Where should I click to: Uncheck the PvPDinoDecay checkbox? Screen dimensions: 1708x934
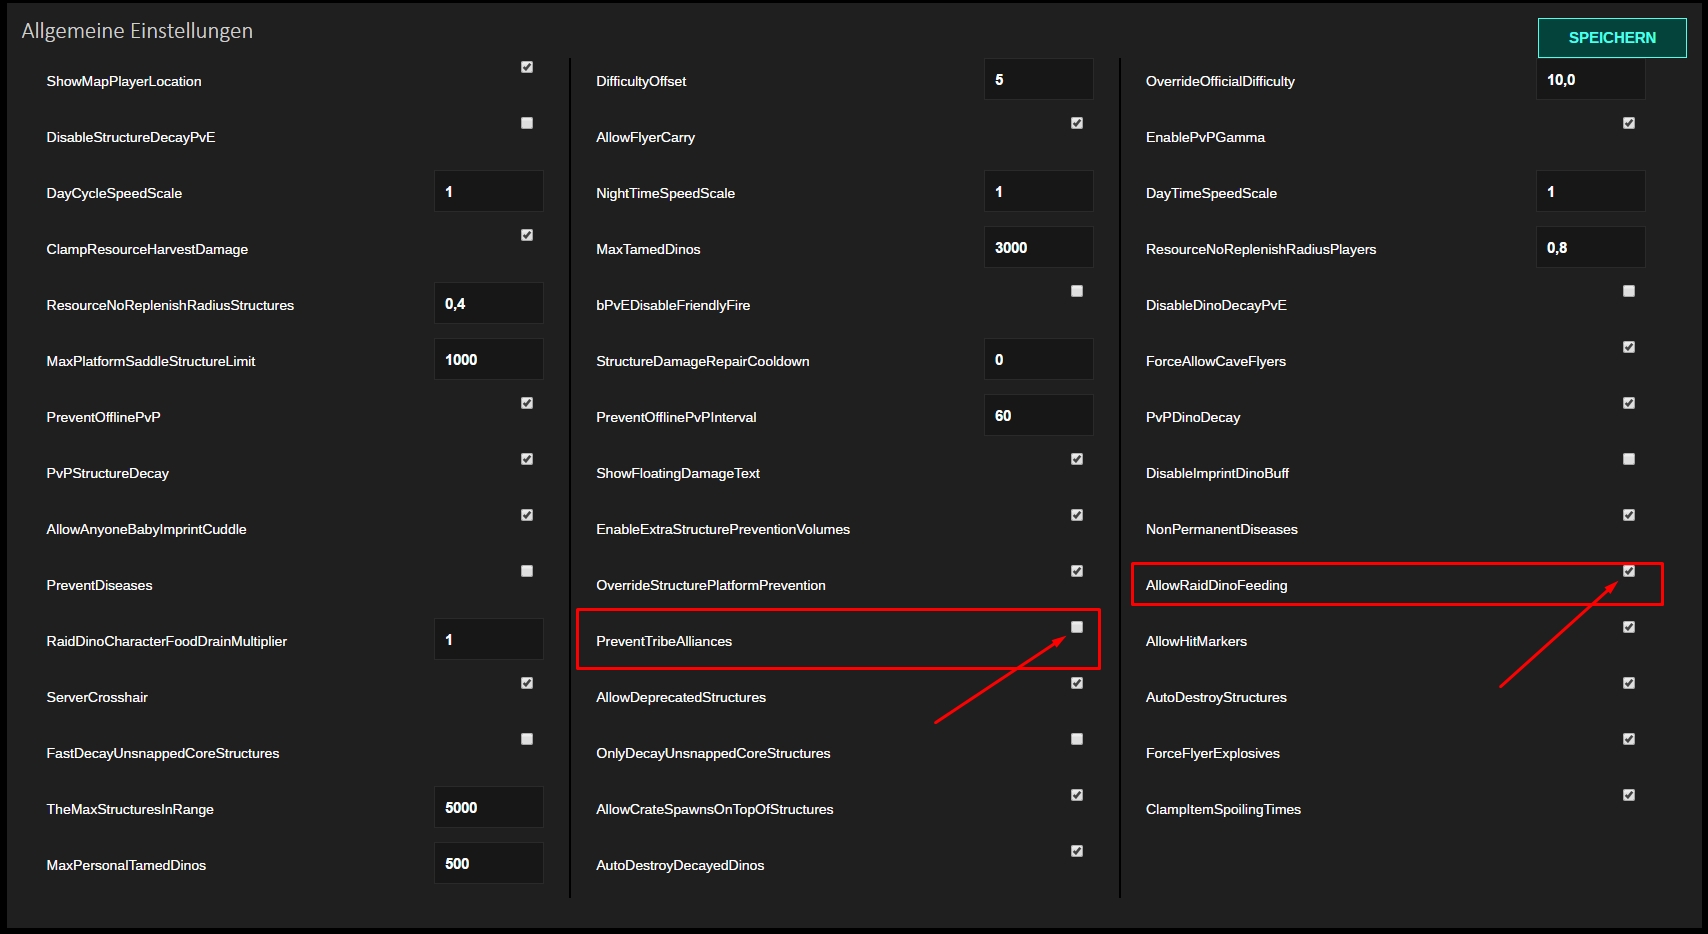pyautogui.click(x=1629, y=403)
